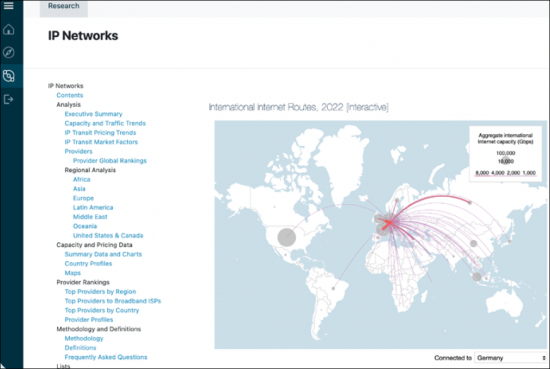Viewport: 550px width, 369px height.
Task: Open United States & Canada analysis
Action: click(108, 235)
